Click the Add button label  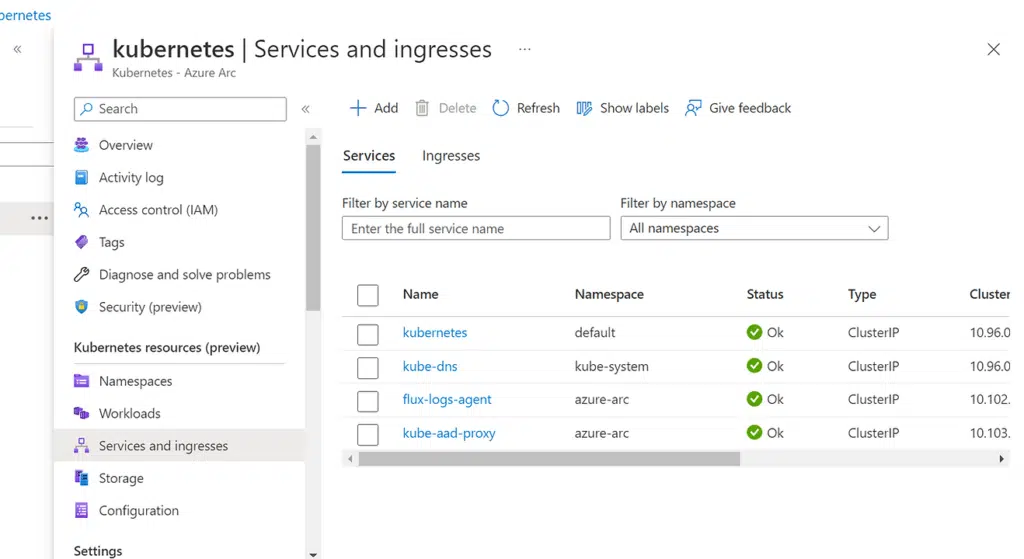point(386,108)
